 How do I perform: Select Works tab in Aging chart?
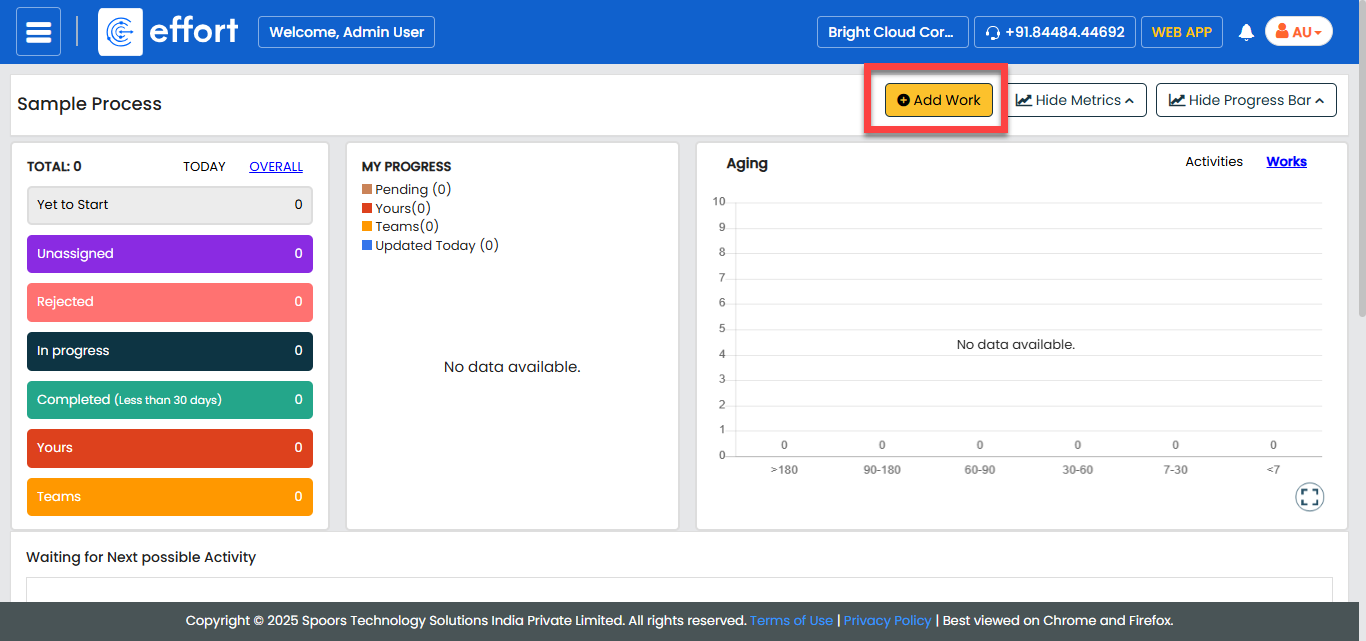click(1286, 162)
